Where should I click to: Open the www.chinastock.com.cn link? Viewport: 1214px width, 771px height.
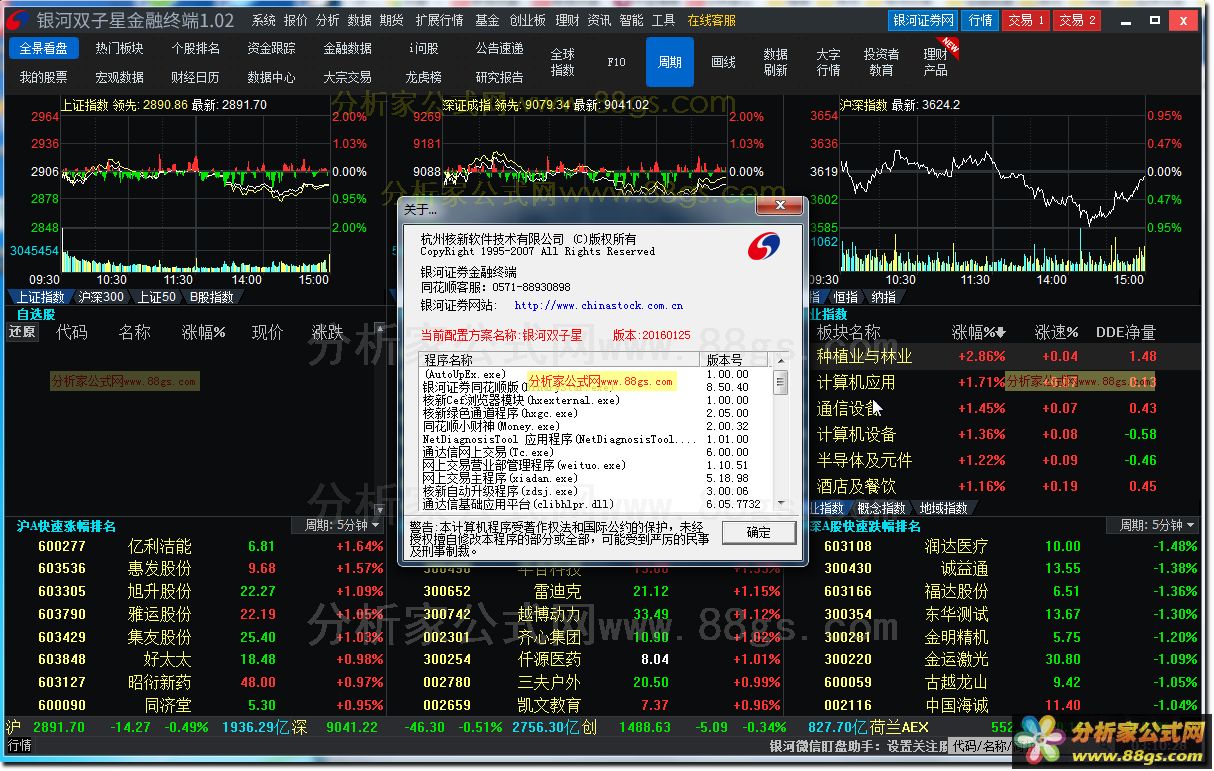(598, 305)
